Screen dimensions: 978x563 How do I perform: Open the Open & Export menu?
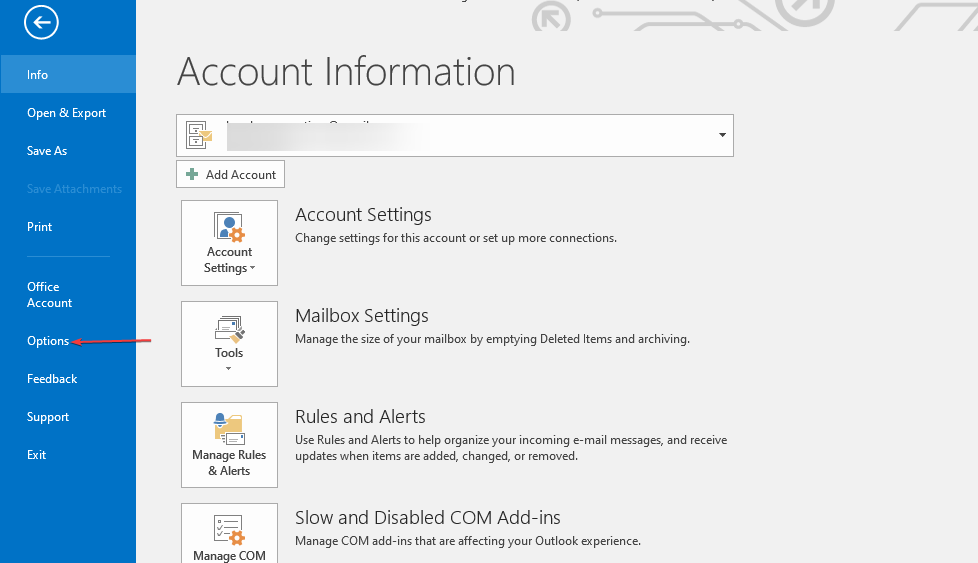(66, 113)
